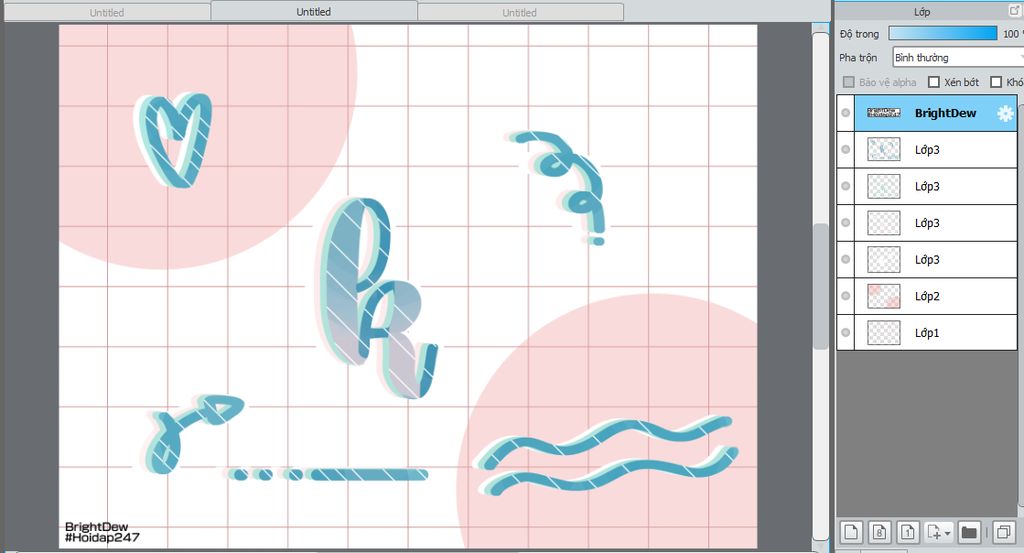This screenshot has height=553, width=1024.
Task: Toggle visibility of Lớp3 just above Lớp2
Action: [x=845, y=259]
